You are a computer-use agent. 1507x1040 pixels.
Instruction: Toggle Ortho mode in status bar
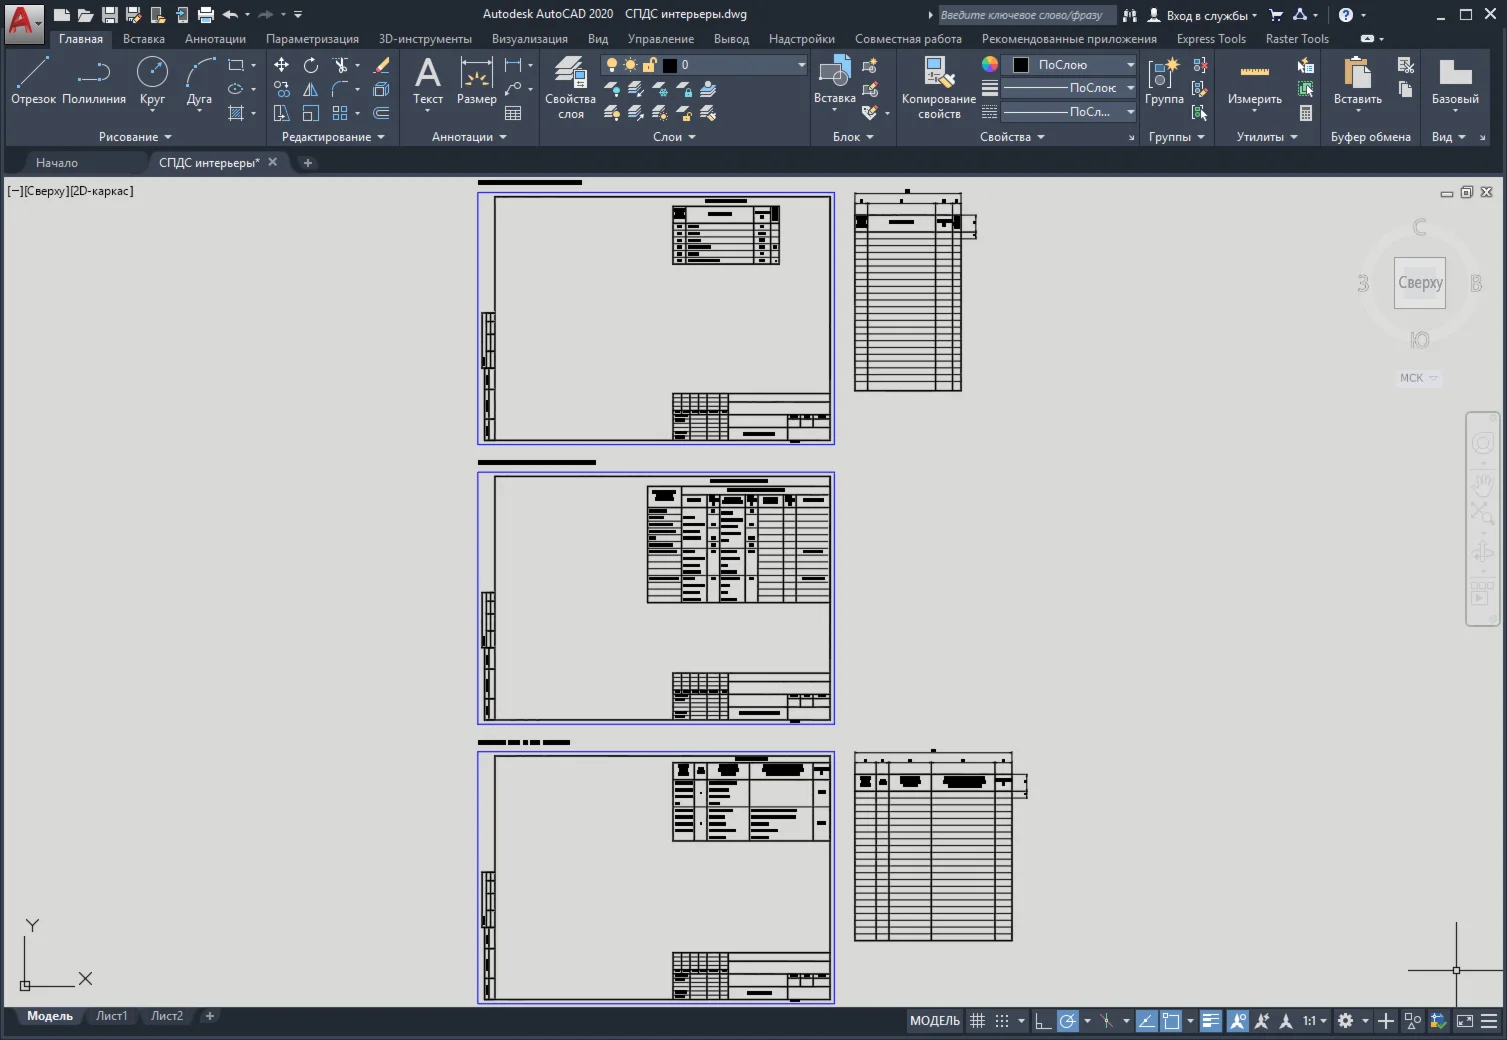pos(1042,1021)
